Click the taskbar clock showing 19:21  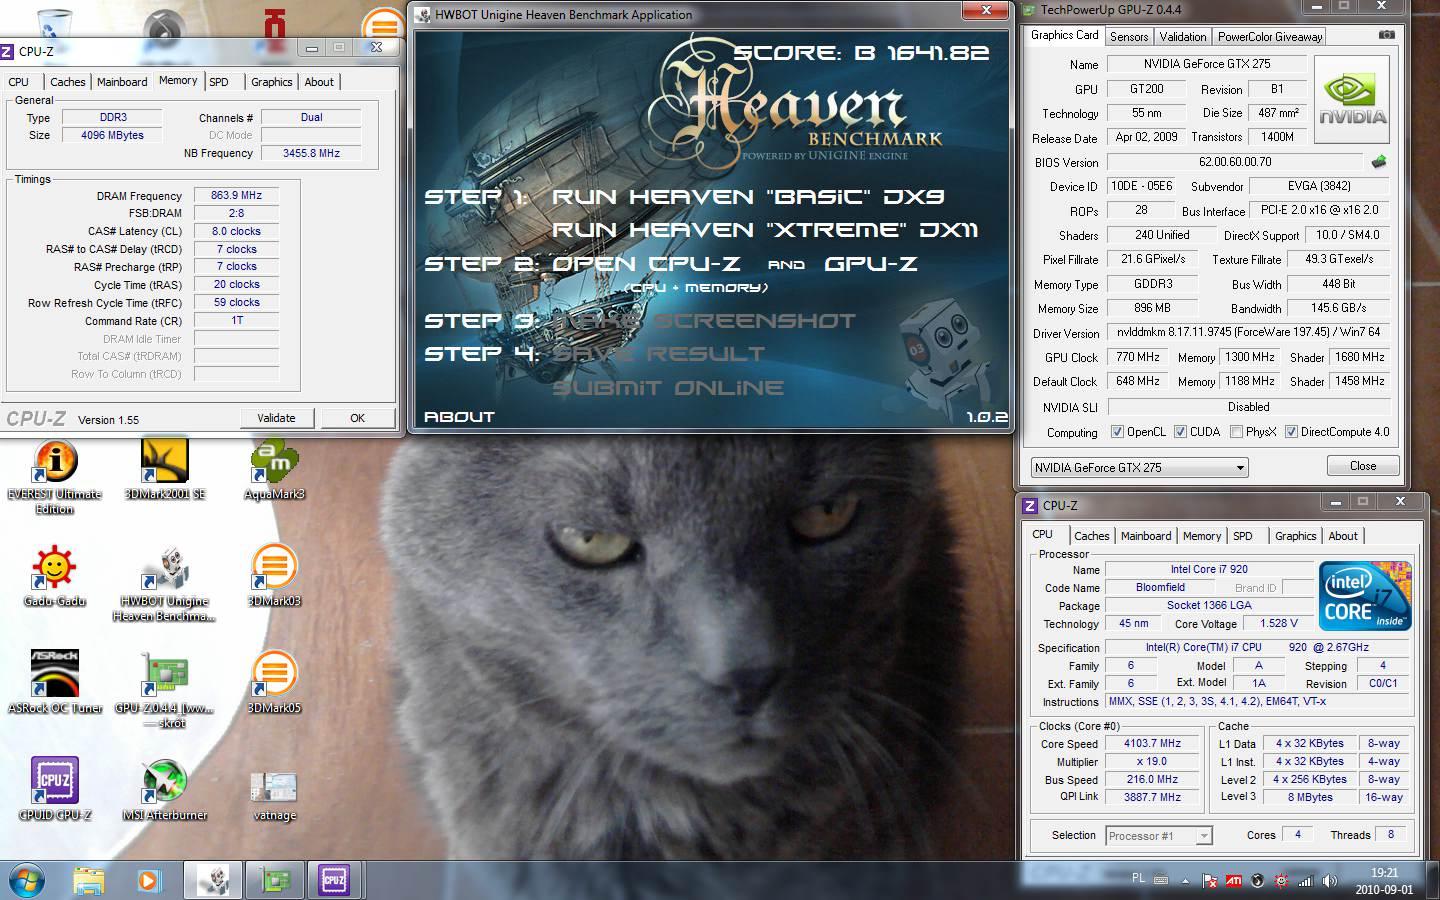click(1385, 881)
